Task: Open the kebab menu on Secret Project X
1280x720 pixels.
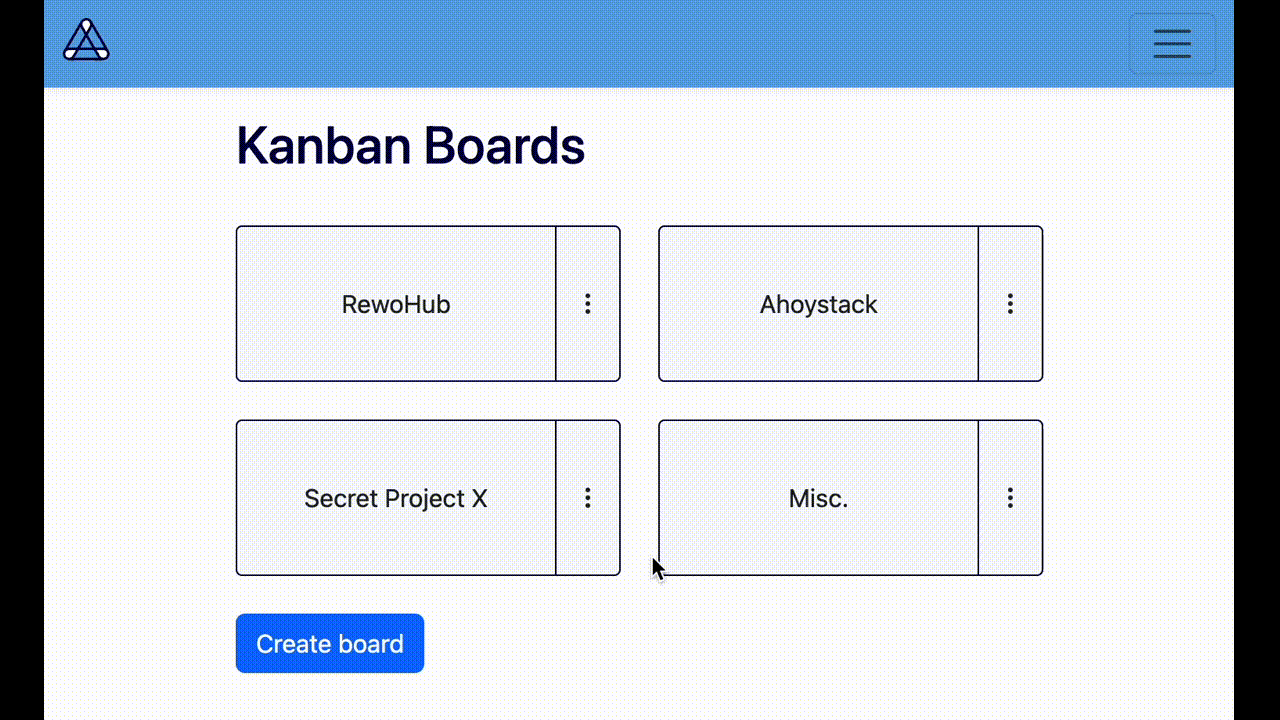Action: (x=587, y=498)
